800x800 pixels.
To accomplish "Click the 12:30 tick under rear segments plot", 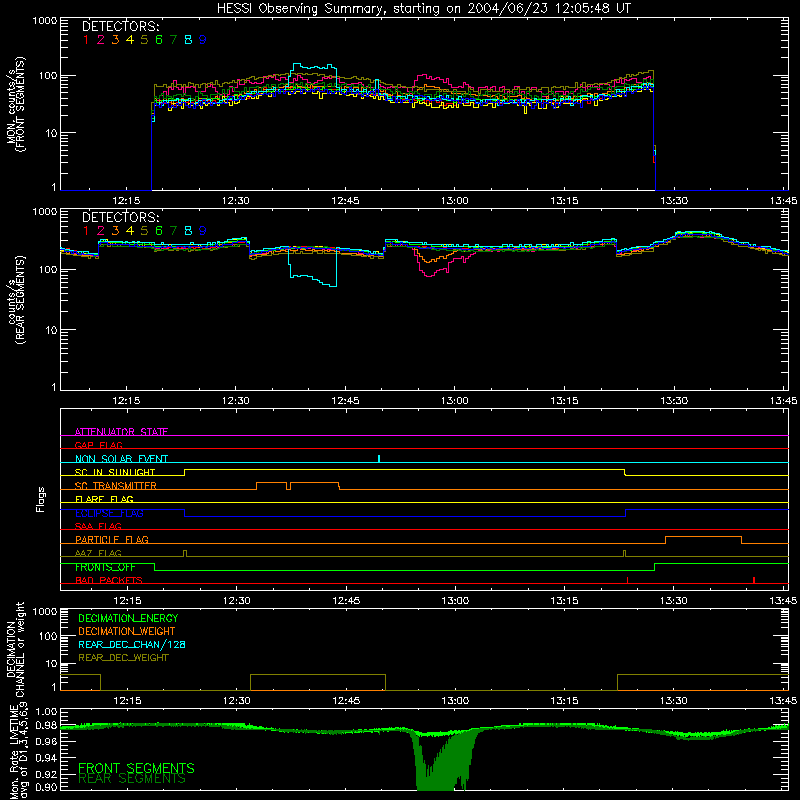I will tap(236, 401).
